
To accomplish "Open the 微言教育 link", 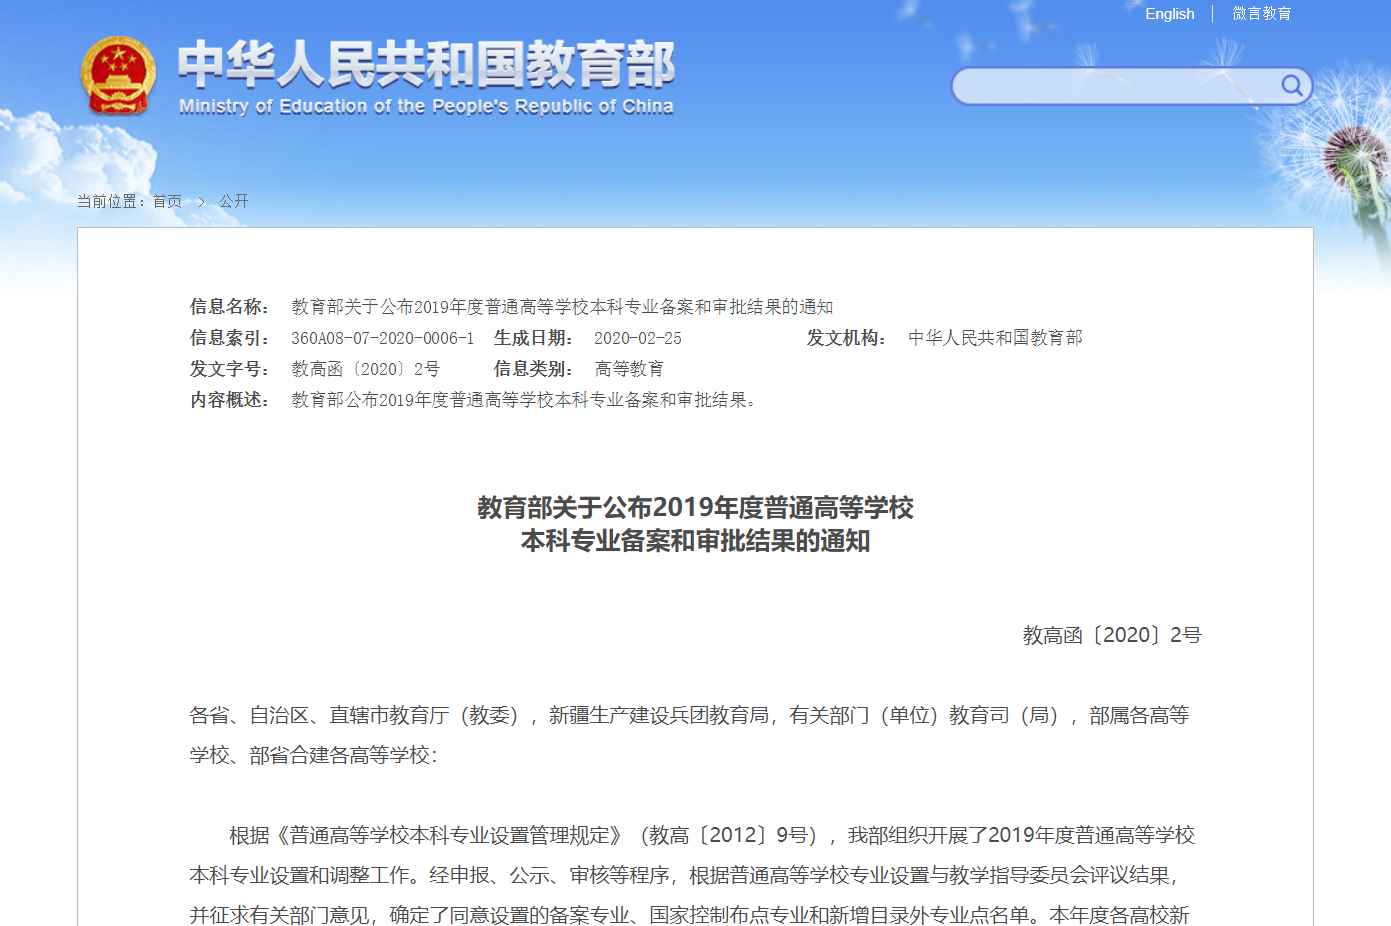I will (1261, 14).
